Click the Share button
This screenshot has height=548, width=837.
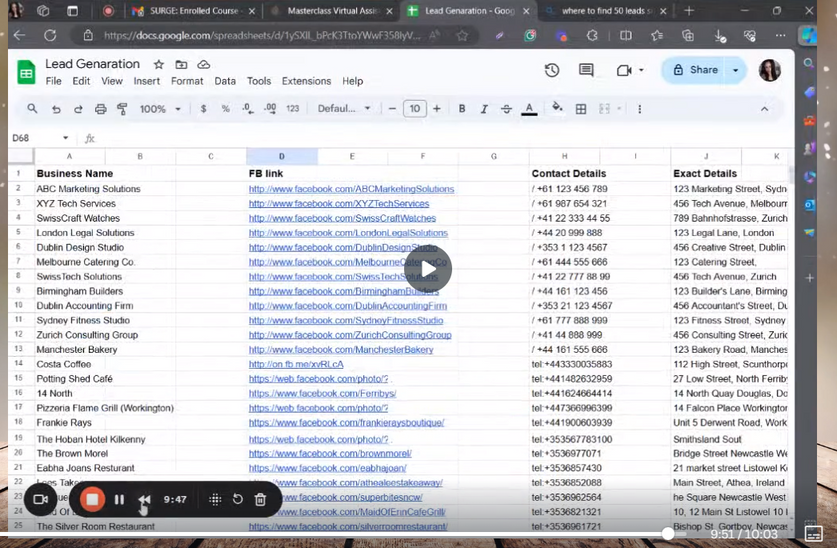pos(696,70)
